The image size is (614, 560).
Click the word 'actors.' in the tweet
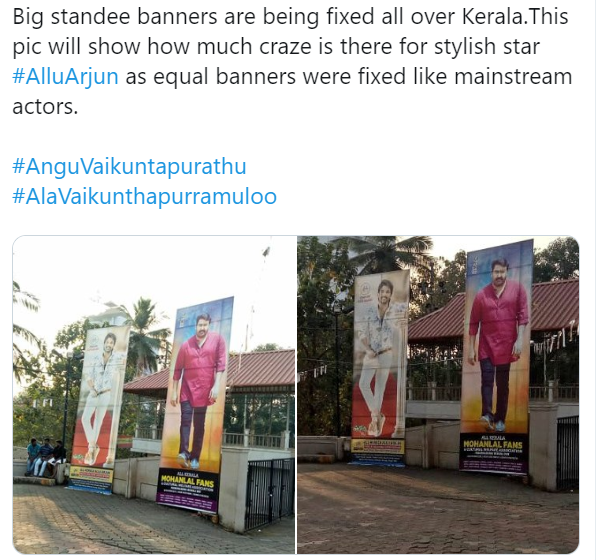tap(45, 107)
